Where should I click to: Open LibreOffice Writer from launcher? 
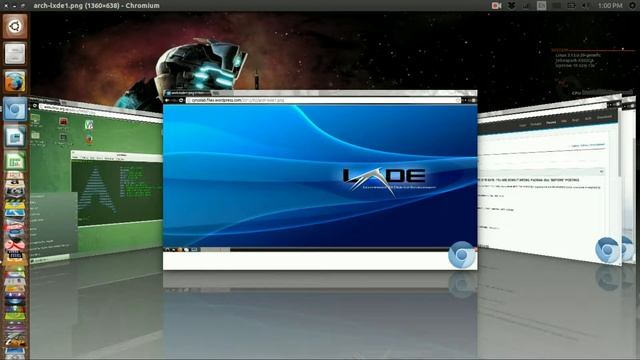15,136
